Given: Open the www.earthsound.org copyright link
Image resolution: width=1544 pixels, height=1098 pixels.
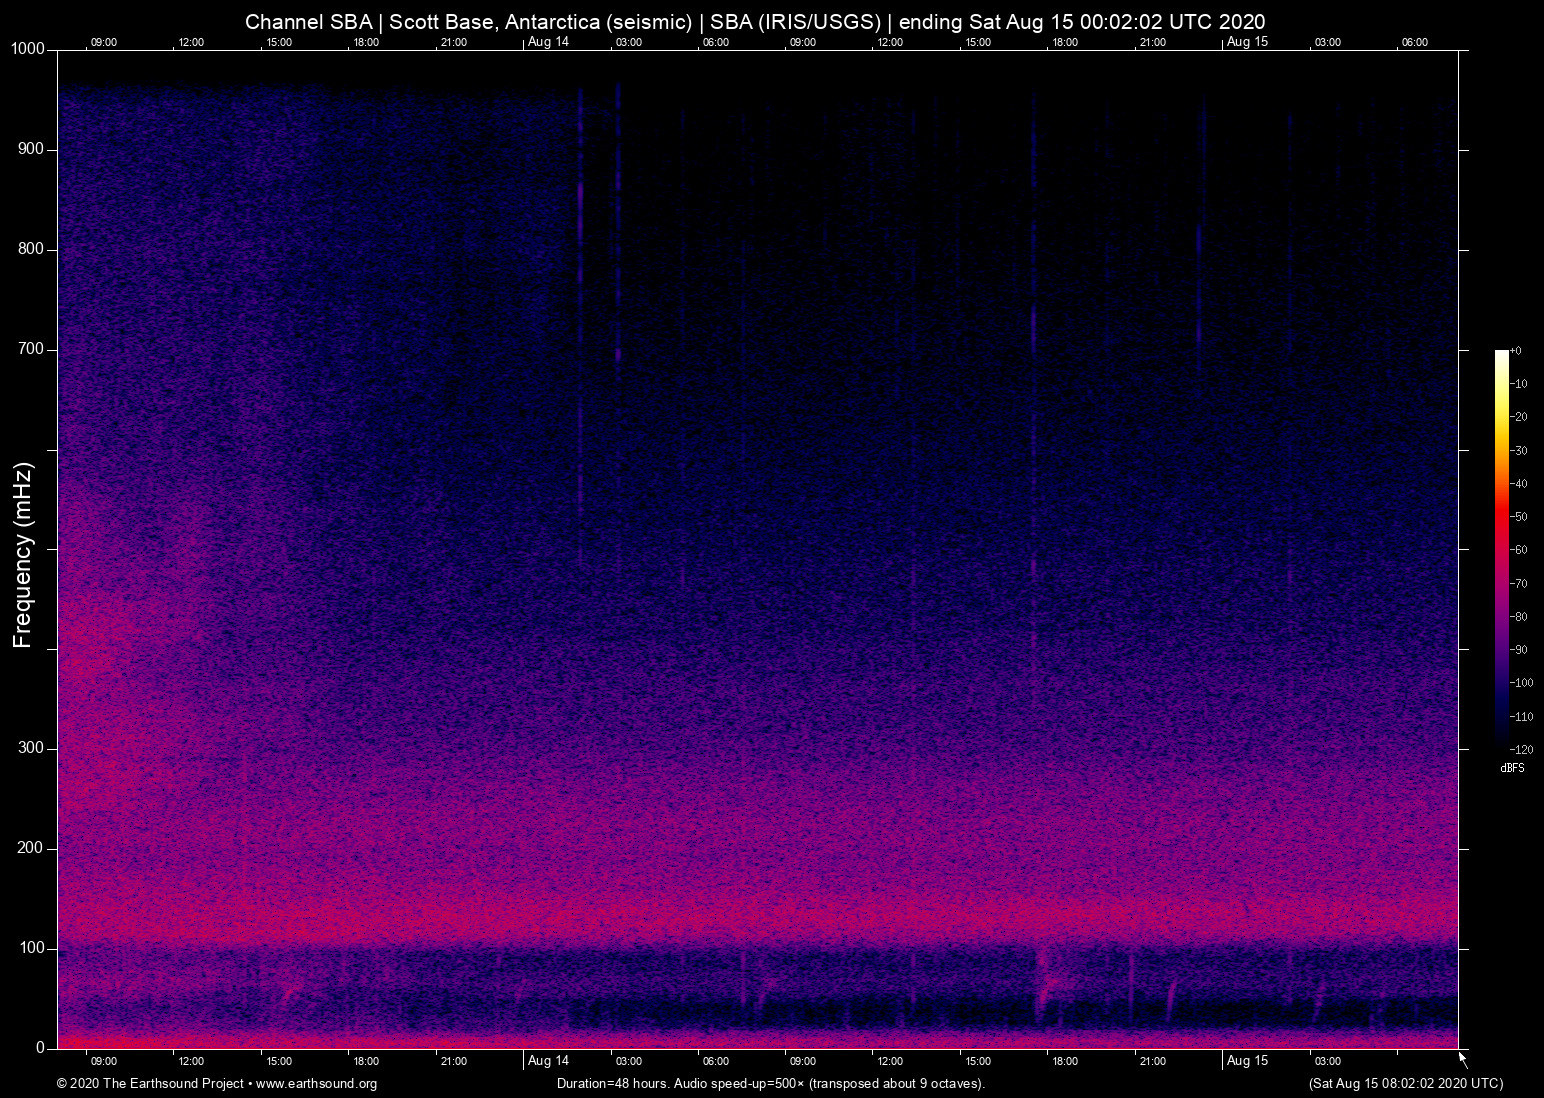Looking at the screenshot, I should (315, 1084).
